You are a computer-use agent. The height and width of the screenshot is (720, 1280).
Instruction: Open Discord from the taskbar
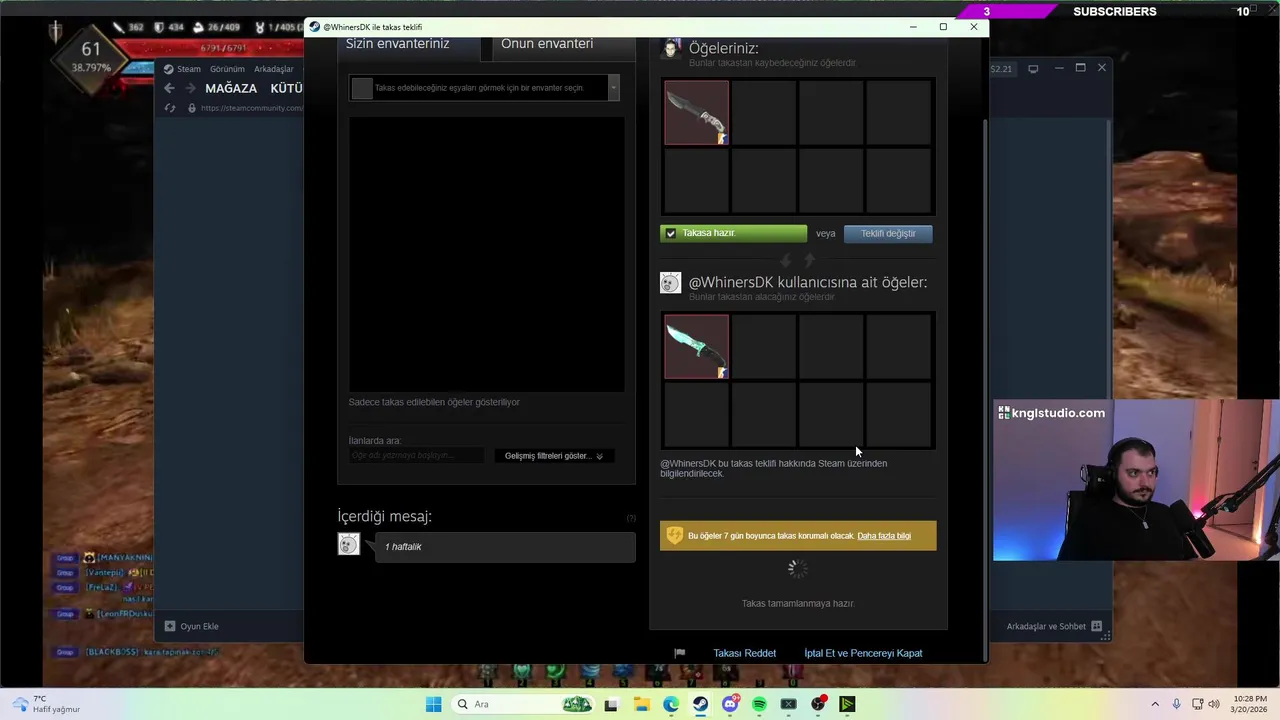coord(730,704)
